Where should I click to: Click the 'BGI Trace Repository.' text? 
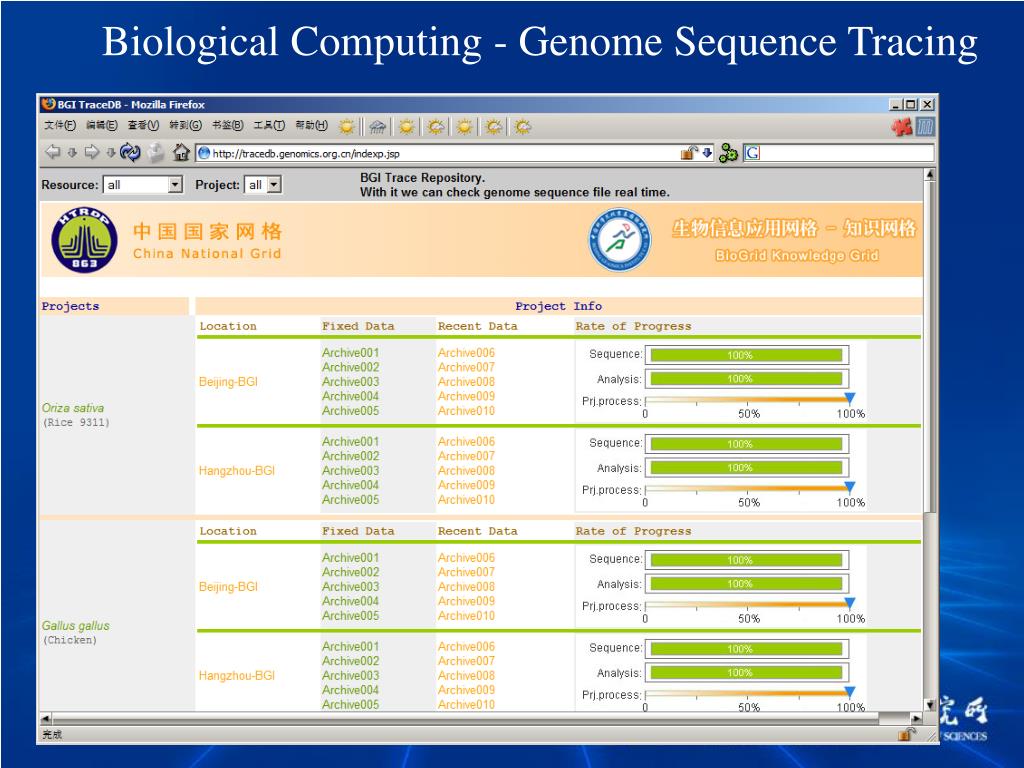[x=423, y=178]
